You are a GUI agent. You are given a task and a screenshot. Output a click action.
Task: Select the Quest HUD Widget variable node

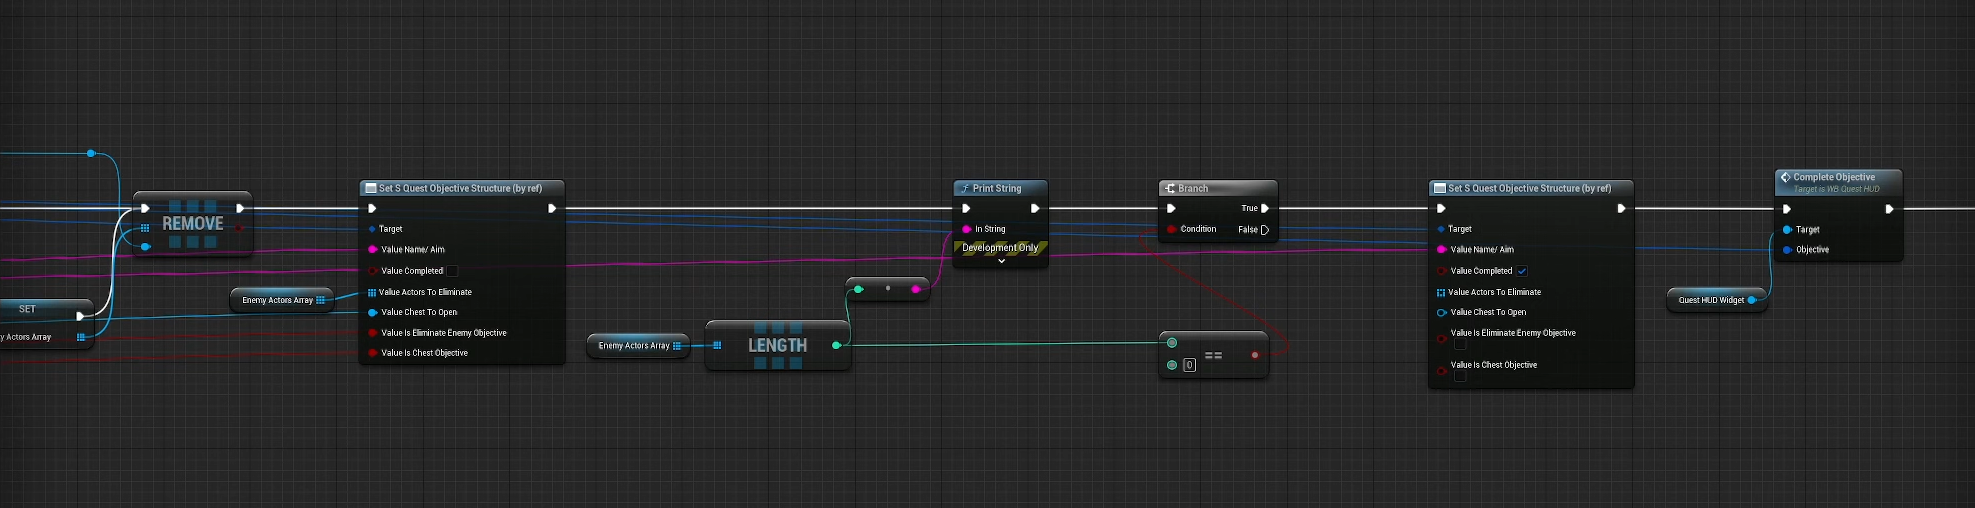point(1716,300)
